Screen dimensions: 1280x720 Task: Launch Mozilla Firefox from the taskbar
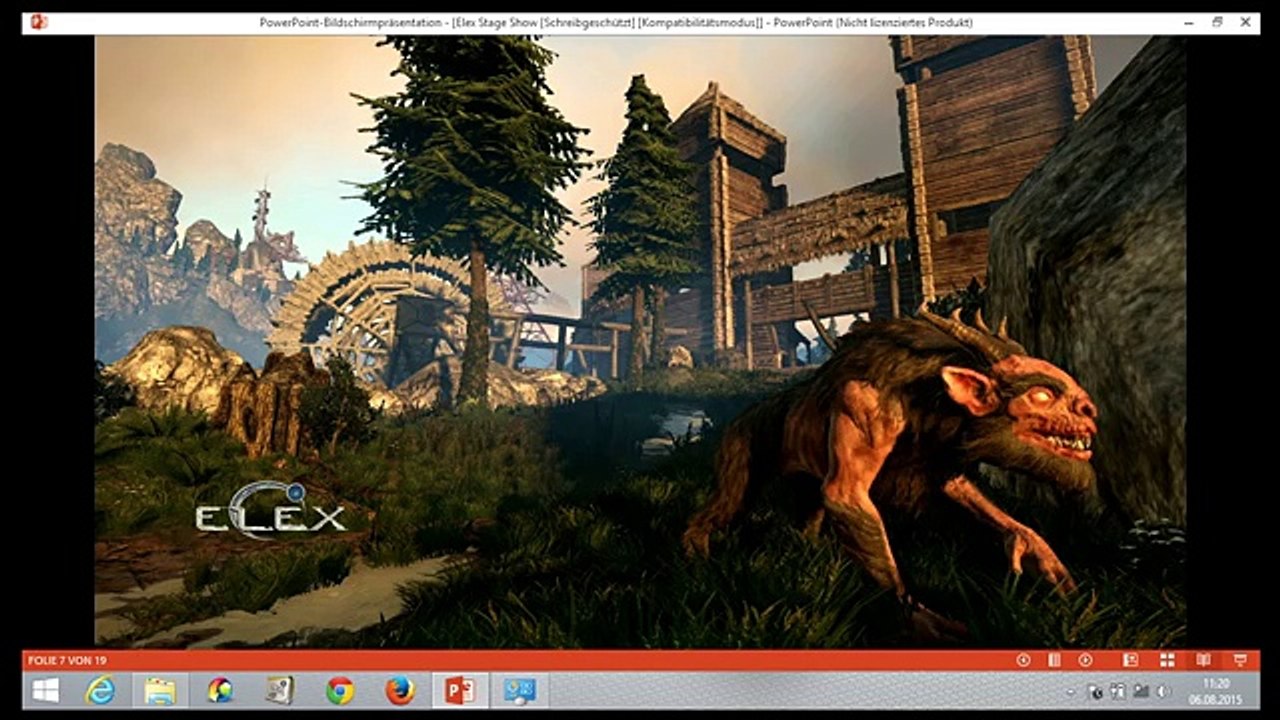(400, 690)
